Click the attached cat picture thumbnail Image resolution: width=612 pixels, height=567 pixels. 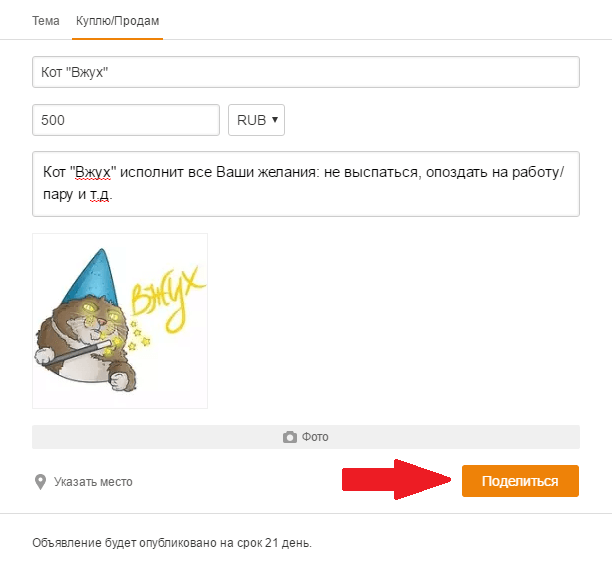tap(120, 321)
